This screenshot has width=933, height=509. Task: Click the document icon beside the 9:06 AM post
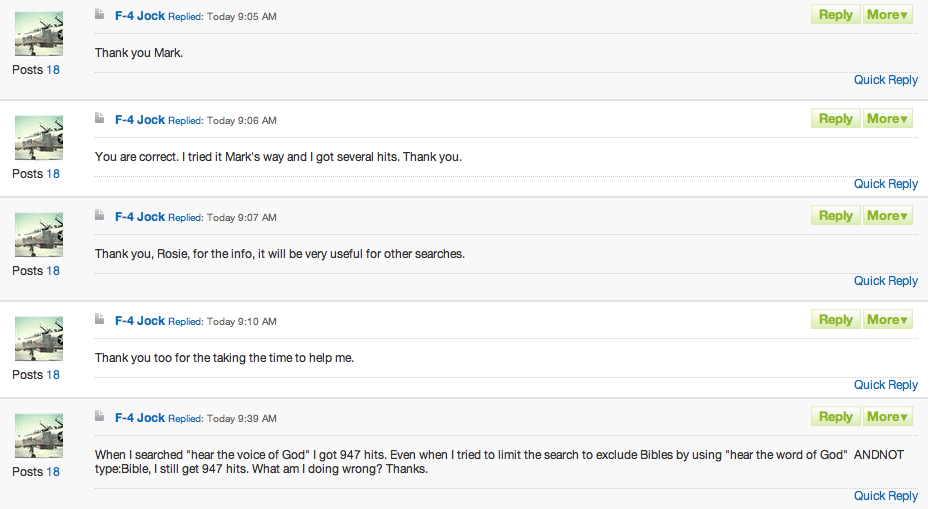tap(100, 118)
